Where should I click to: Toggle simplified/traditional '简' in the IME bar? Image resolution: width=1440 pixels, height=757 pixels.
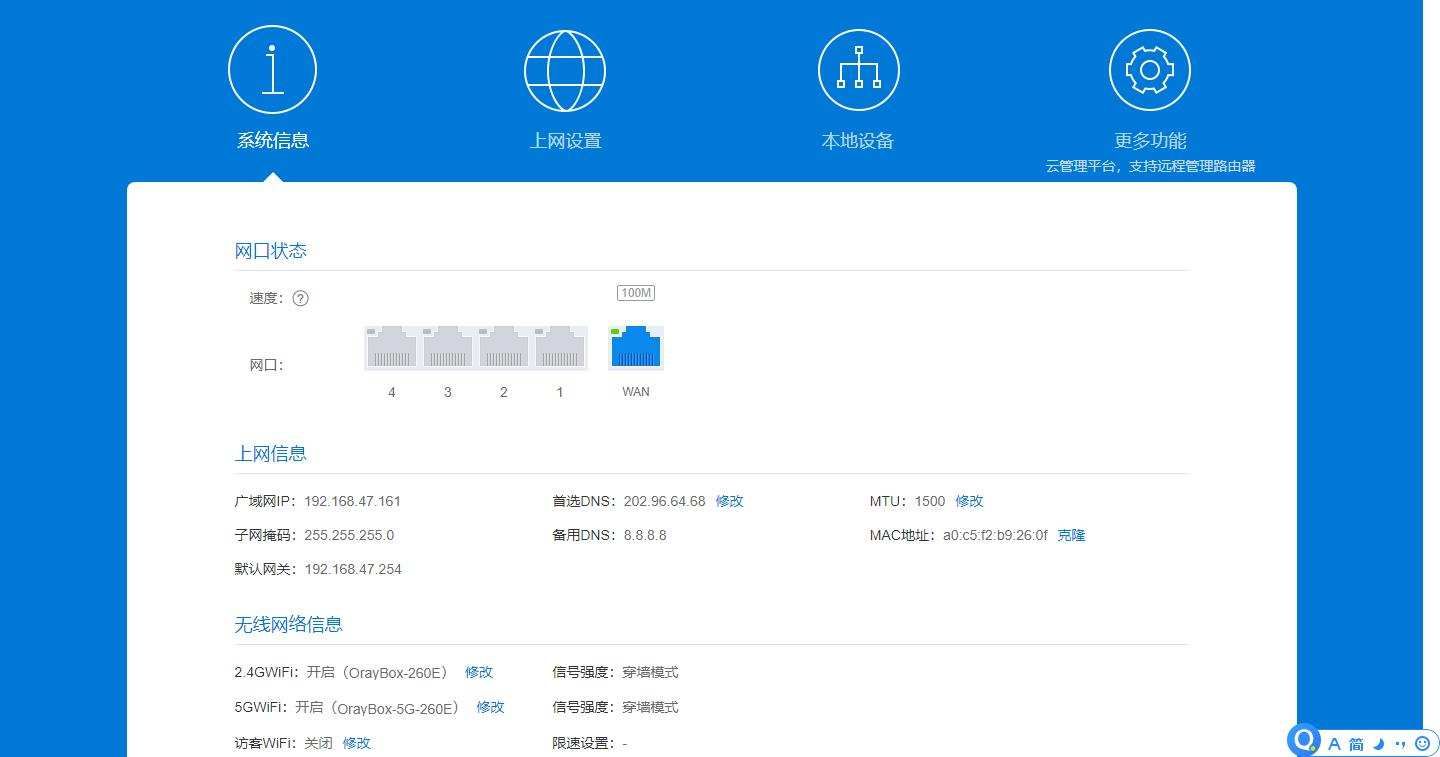coord(1356,743)
